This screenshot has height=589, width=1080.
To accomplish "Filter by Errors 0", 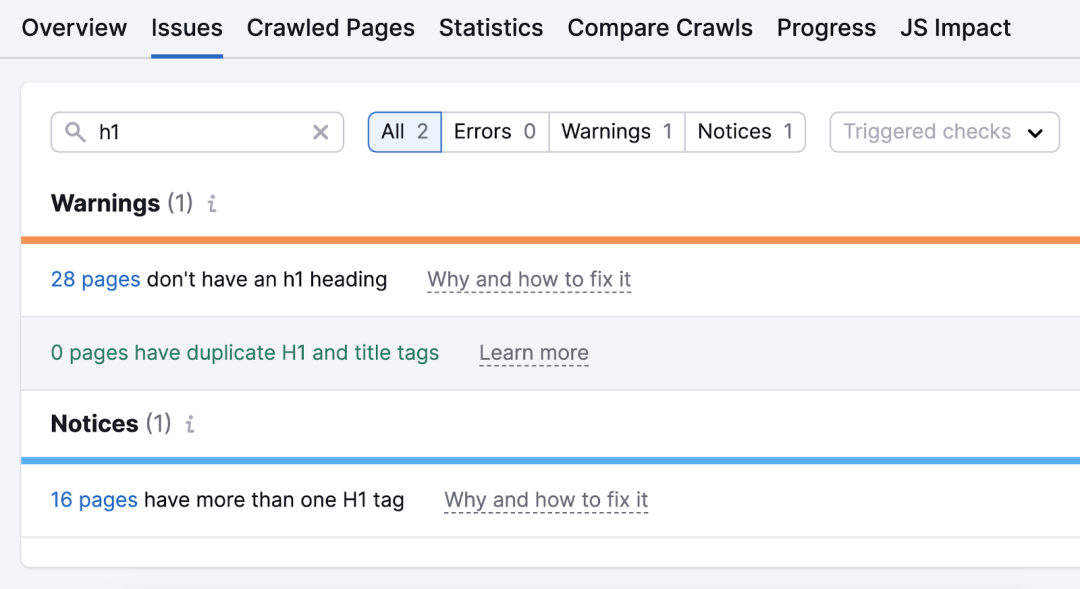I will point(495,132).
